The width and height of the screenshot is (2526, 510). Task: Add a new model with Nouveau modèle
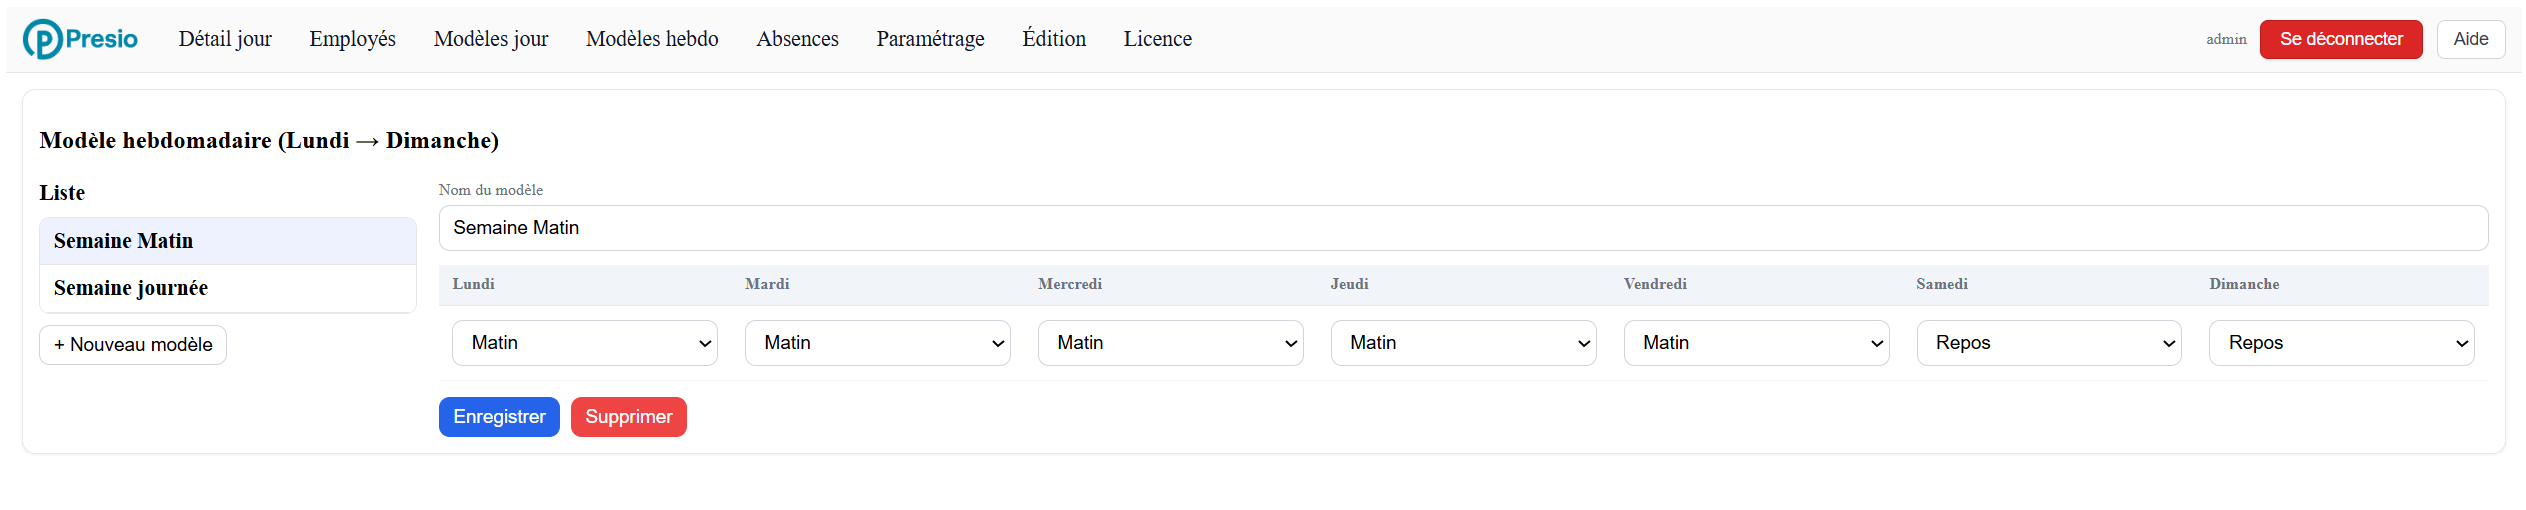point(133,345)
